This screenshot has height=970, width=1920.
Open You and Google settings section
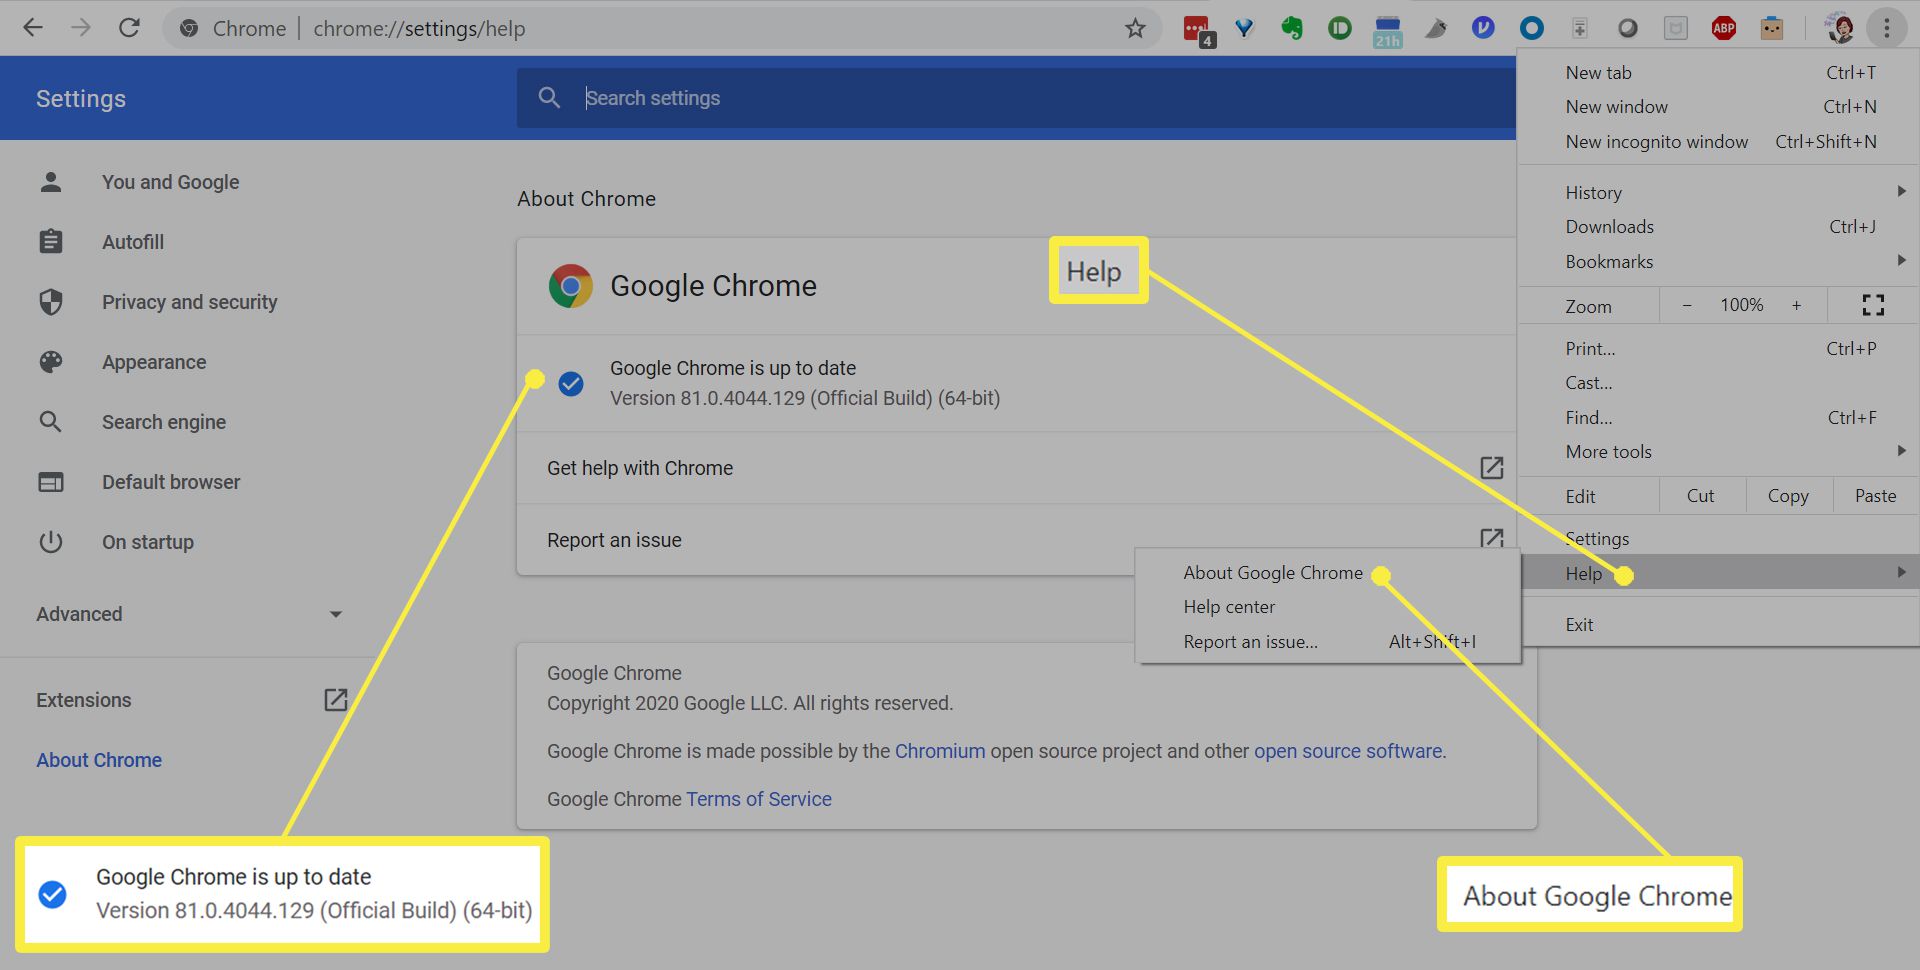point(170,182)
